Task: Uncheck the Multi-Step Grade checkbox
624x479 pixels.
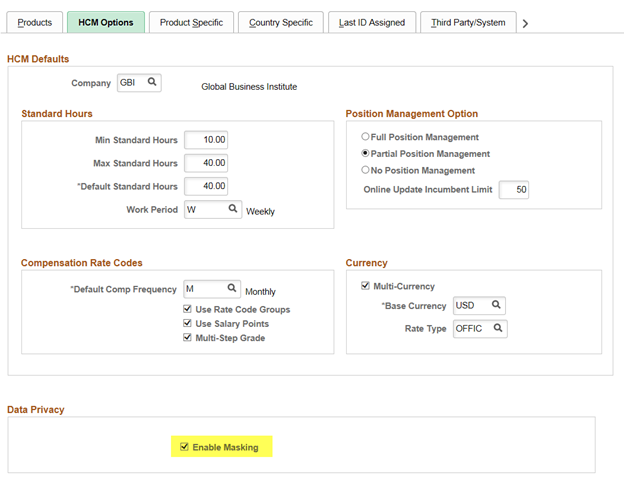Action: [187, 338]
